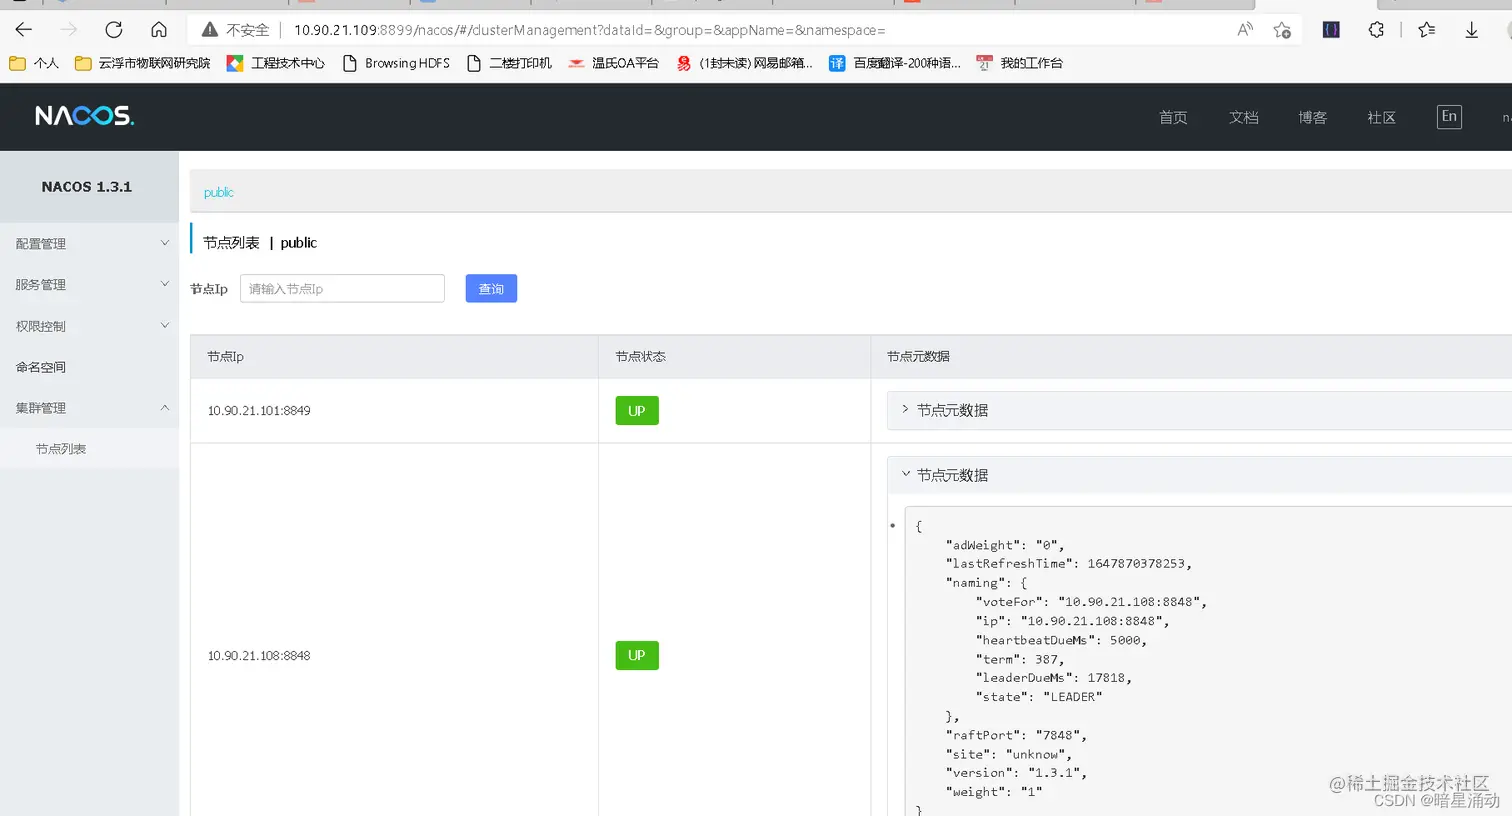Click the "version": "1.3.1" metadata line
The width and height of the screenshot is (1512, 816).
[x=1016, y=773]
